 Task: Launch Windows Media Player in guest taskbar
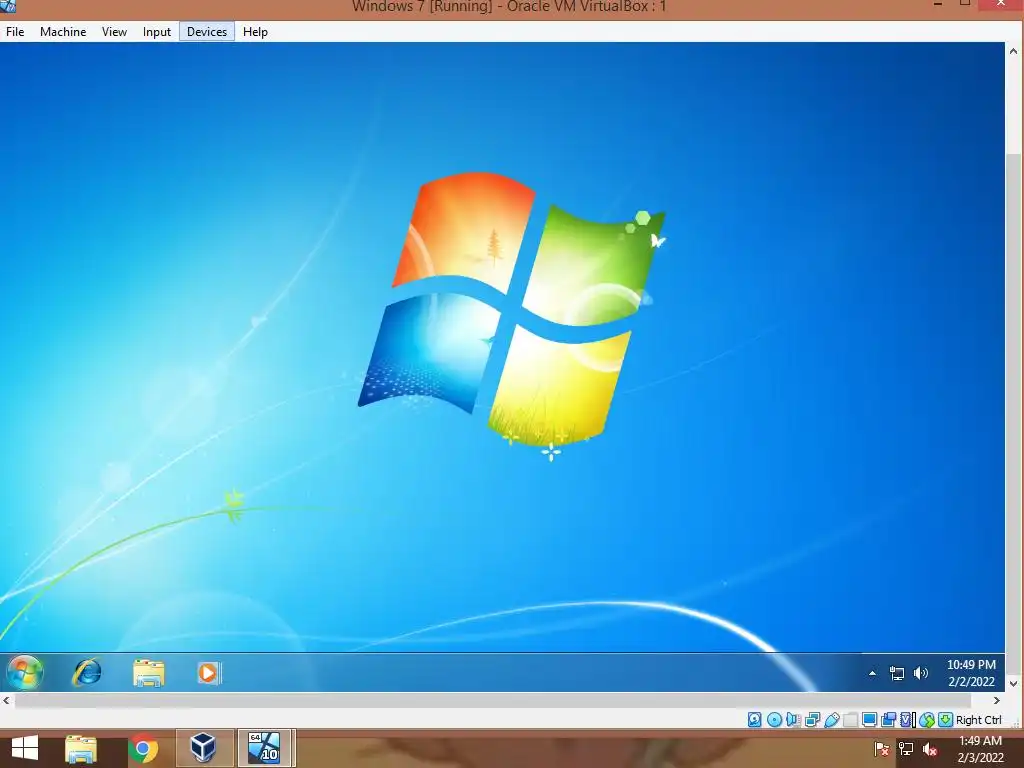[x=209, y=673]
